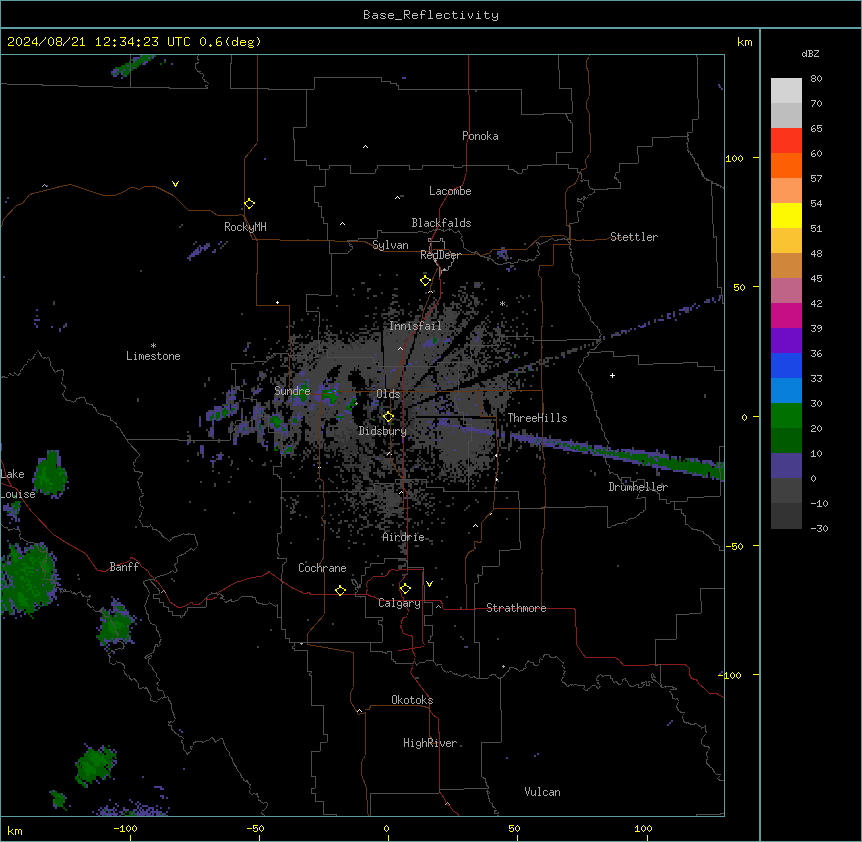Click the RockyMH label
This screenshot has width=862, height=842.
(x=245, y=227)
